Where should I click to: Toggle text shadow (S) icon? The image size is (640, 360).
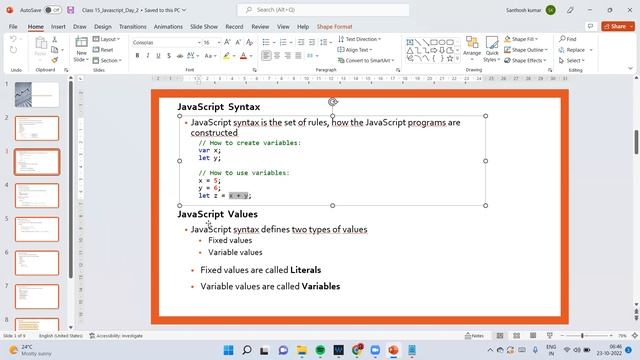pos(169,56)
